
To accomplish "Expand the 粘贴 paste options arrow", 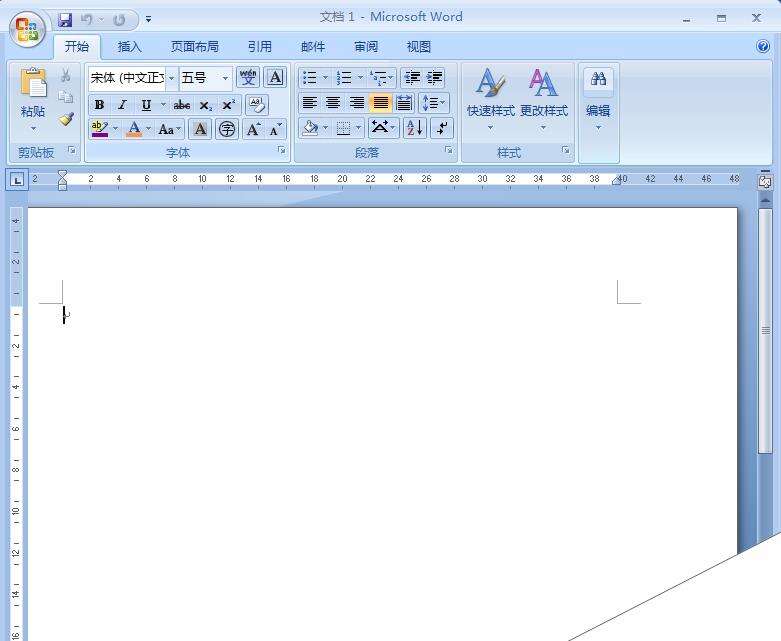I will tap(33, 128).
